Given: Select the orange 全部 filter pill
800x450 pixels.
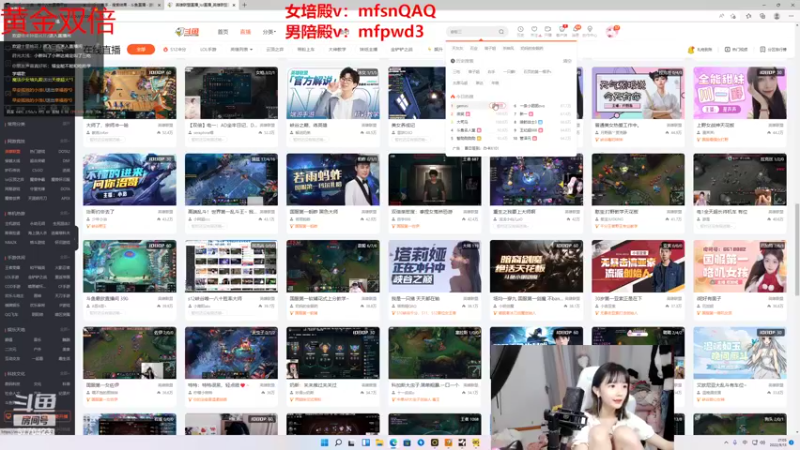Looking at the screenshot, I should [141, 49].
